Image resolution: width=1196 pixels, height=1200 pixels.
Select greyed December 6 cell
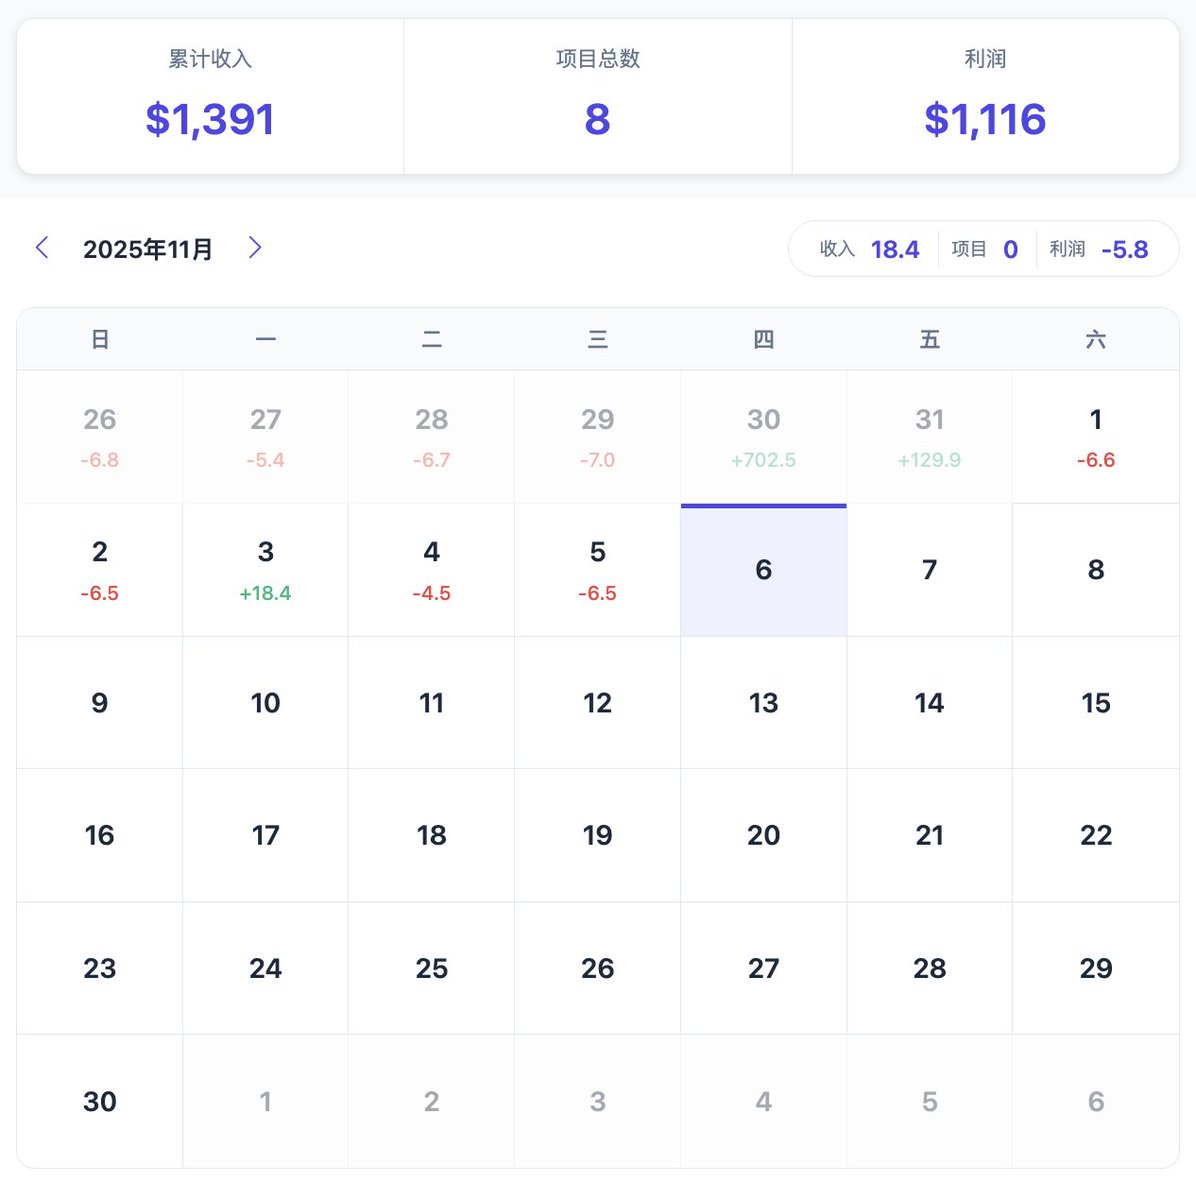coord(1095,1101)
